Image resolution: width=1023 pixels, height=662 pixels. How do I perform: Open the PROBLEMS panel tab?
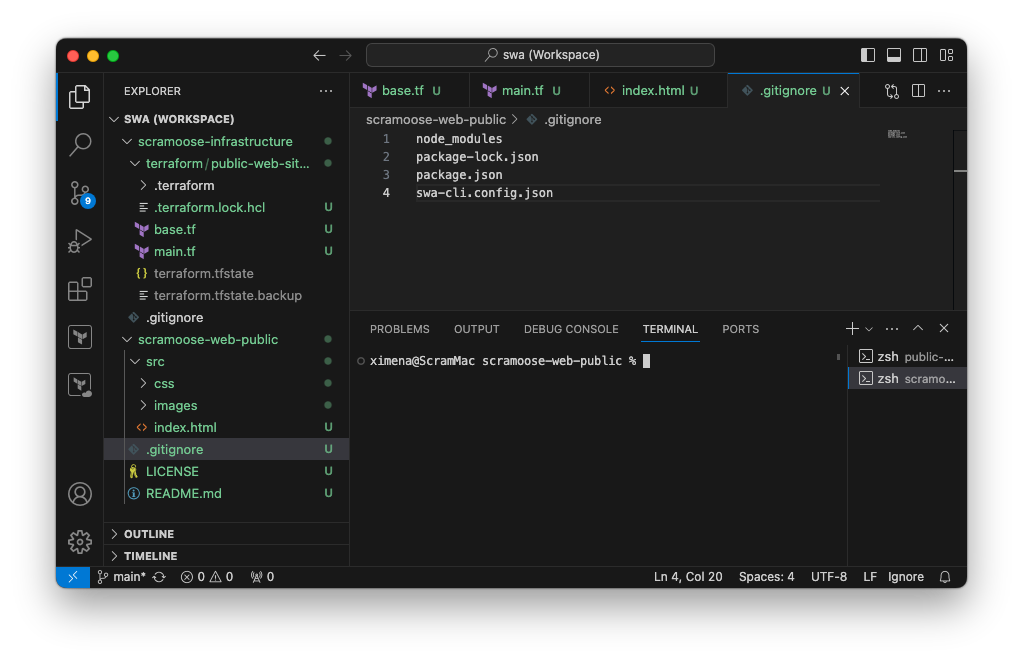click(x=399, y=329)
